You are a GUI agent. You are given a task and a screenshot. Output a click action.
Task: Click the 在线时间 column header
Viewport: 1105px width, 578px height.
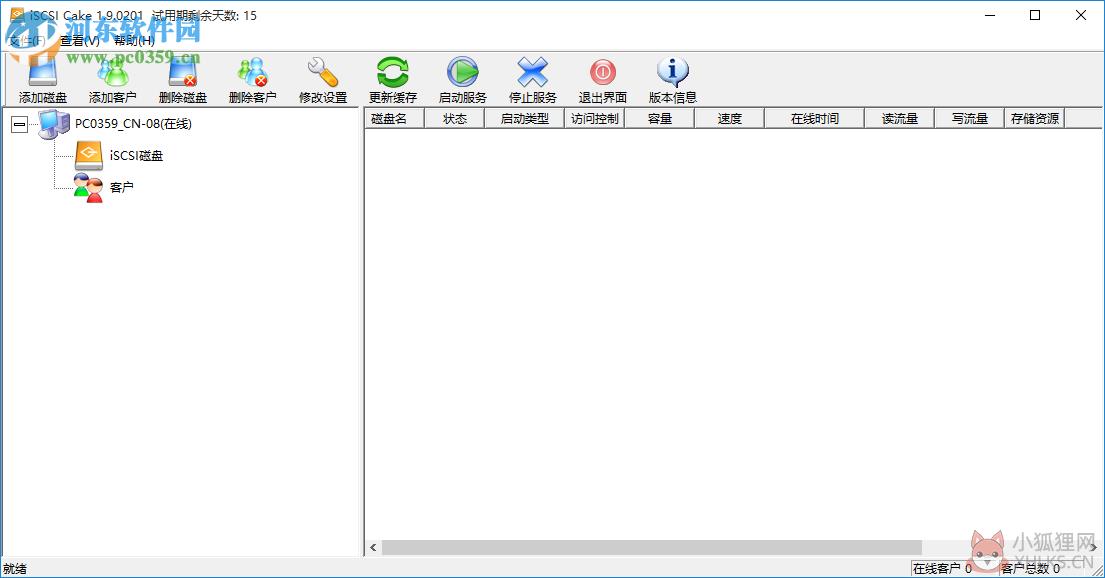tap(815, 118)
